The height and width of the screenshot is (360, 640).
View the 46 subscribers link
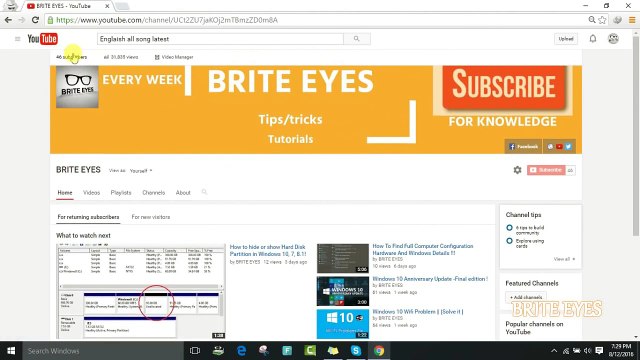pyautogui.click(x=71, y=57)
